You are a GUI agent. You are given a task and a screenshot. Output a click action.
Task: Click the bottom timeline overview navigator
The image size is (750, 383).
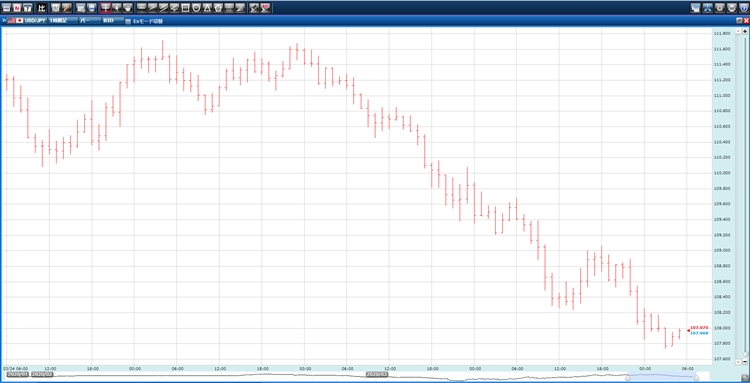[x=352, y=377]
